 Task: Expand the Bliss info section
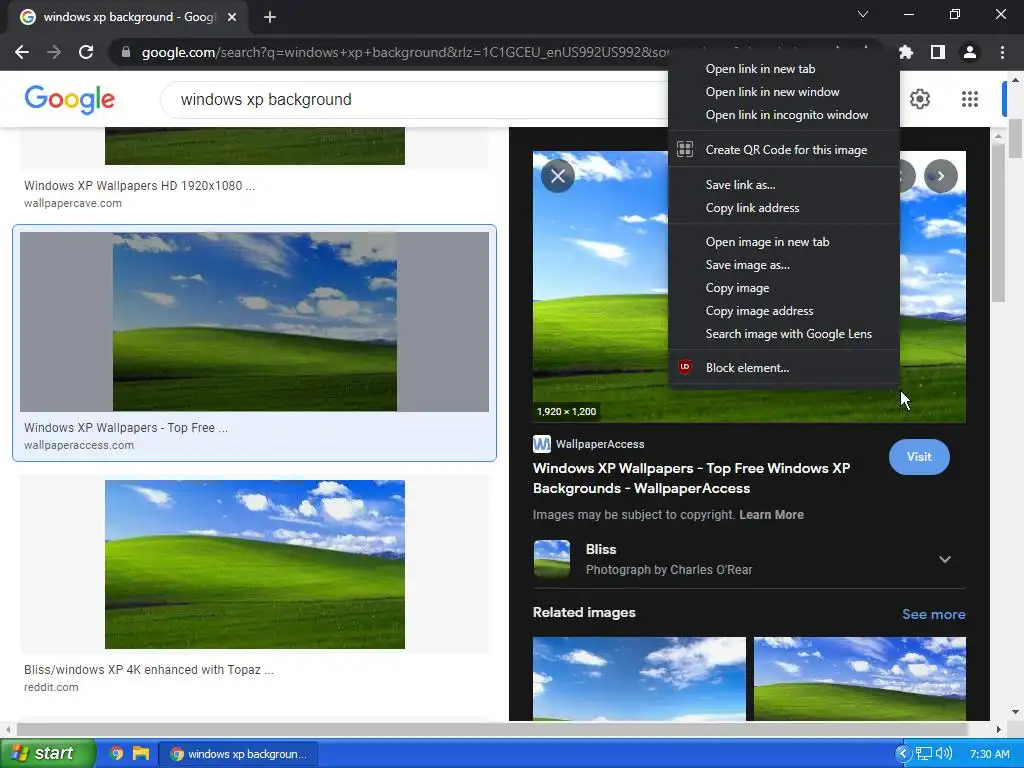click(944, 560)
